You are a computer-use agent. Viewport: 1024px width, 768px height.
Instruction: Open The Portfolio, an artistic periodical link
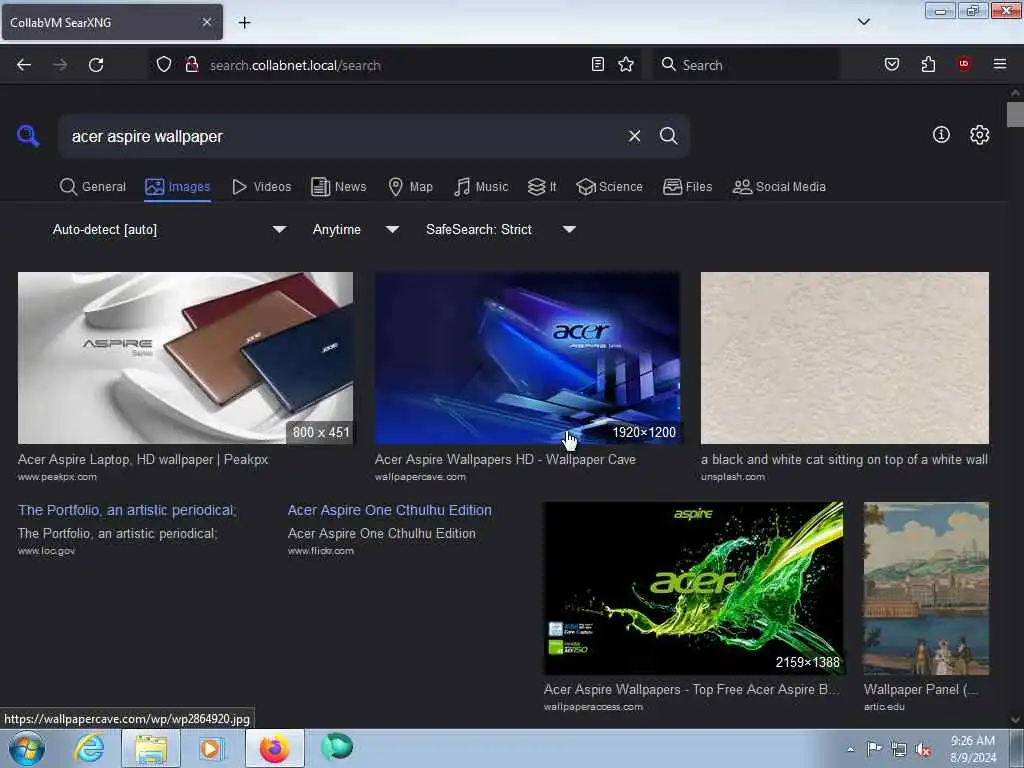click(x=127, y=510)
